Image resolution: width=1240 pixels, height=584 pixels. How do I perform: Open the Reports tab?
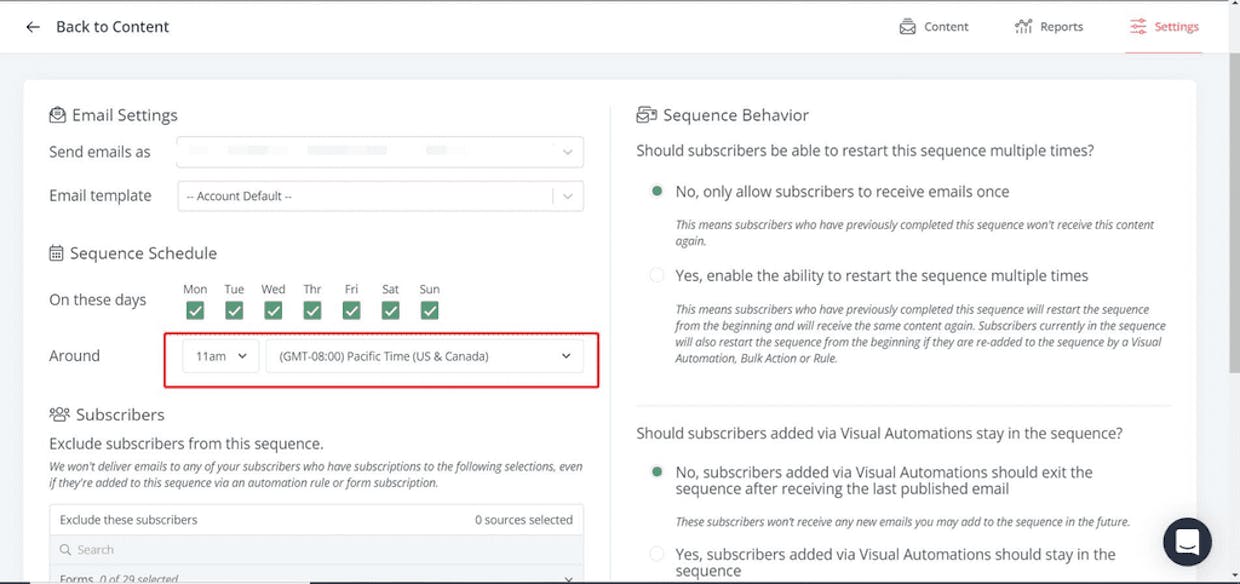coord(1049,27)
